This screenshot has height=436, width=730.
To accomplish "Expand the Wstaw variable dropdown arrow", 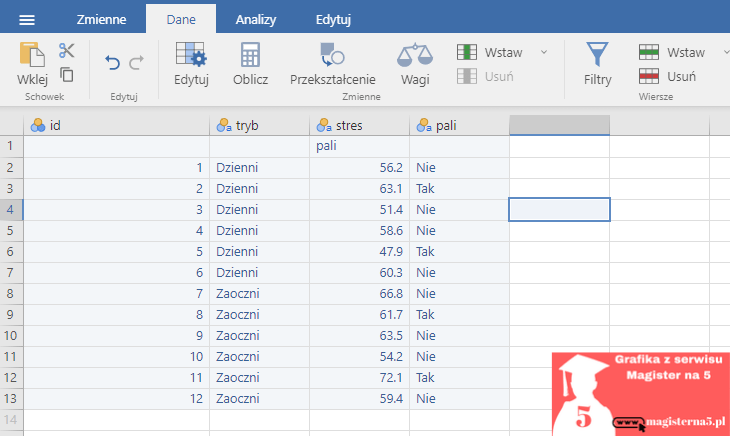I will tap(544, 52).
